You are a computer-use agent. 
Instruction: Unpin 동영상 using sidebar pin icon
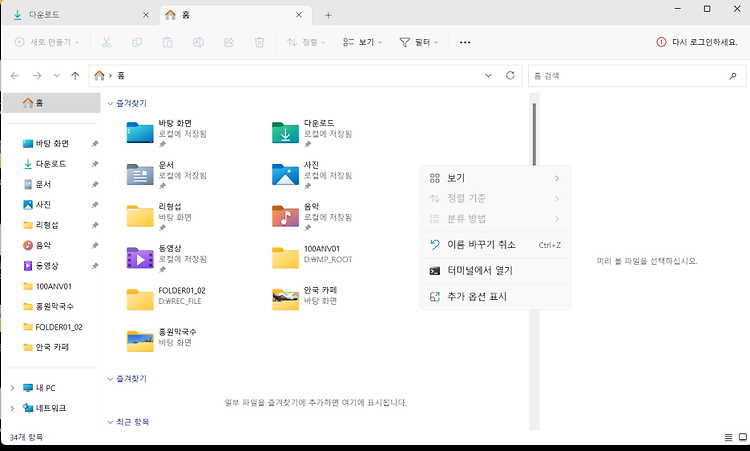pyautogui.click(x=95, y=265)
